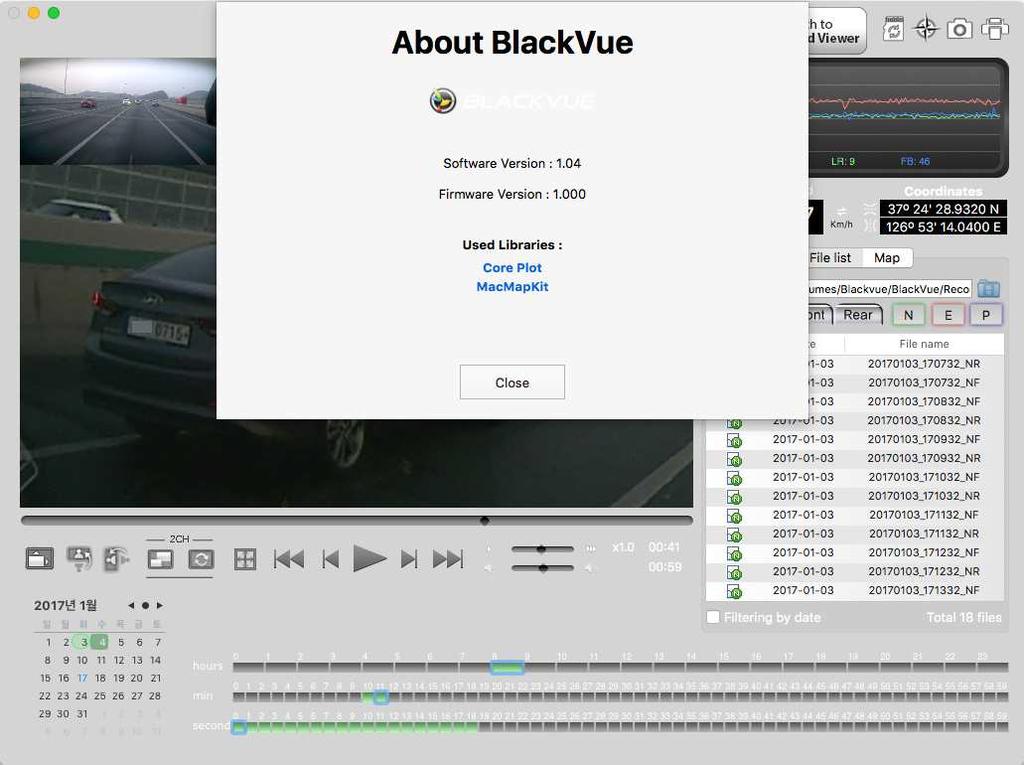Click the longitude coordinate readout

[x=943, y=227]
